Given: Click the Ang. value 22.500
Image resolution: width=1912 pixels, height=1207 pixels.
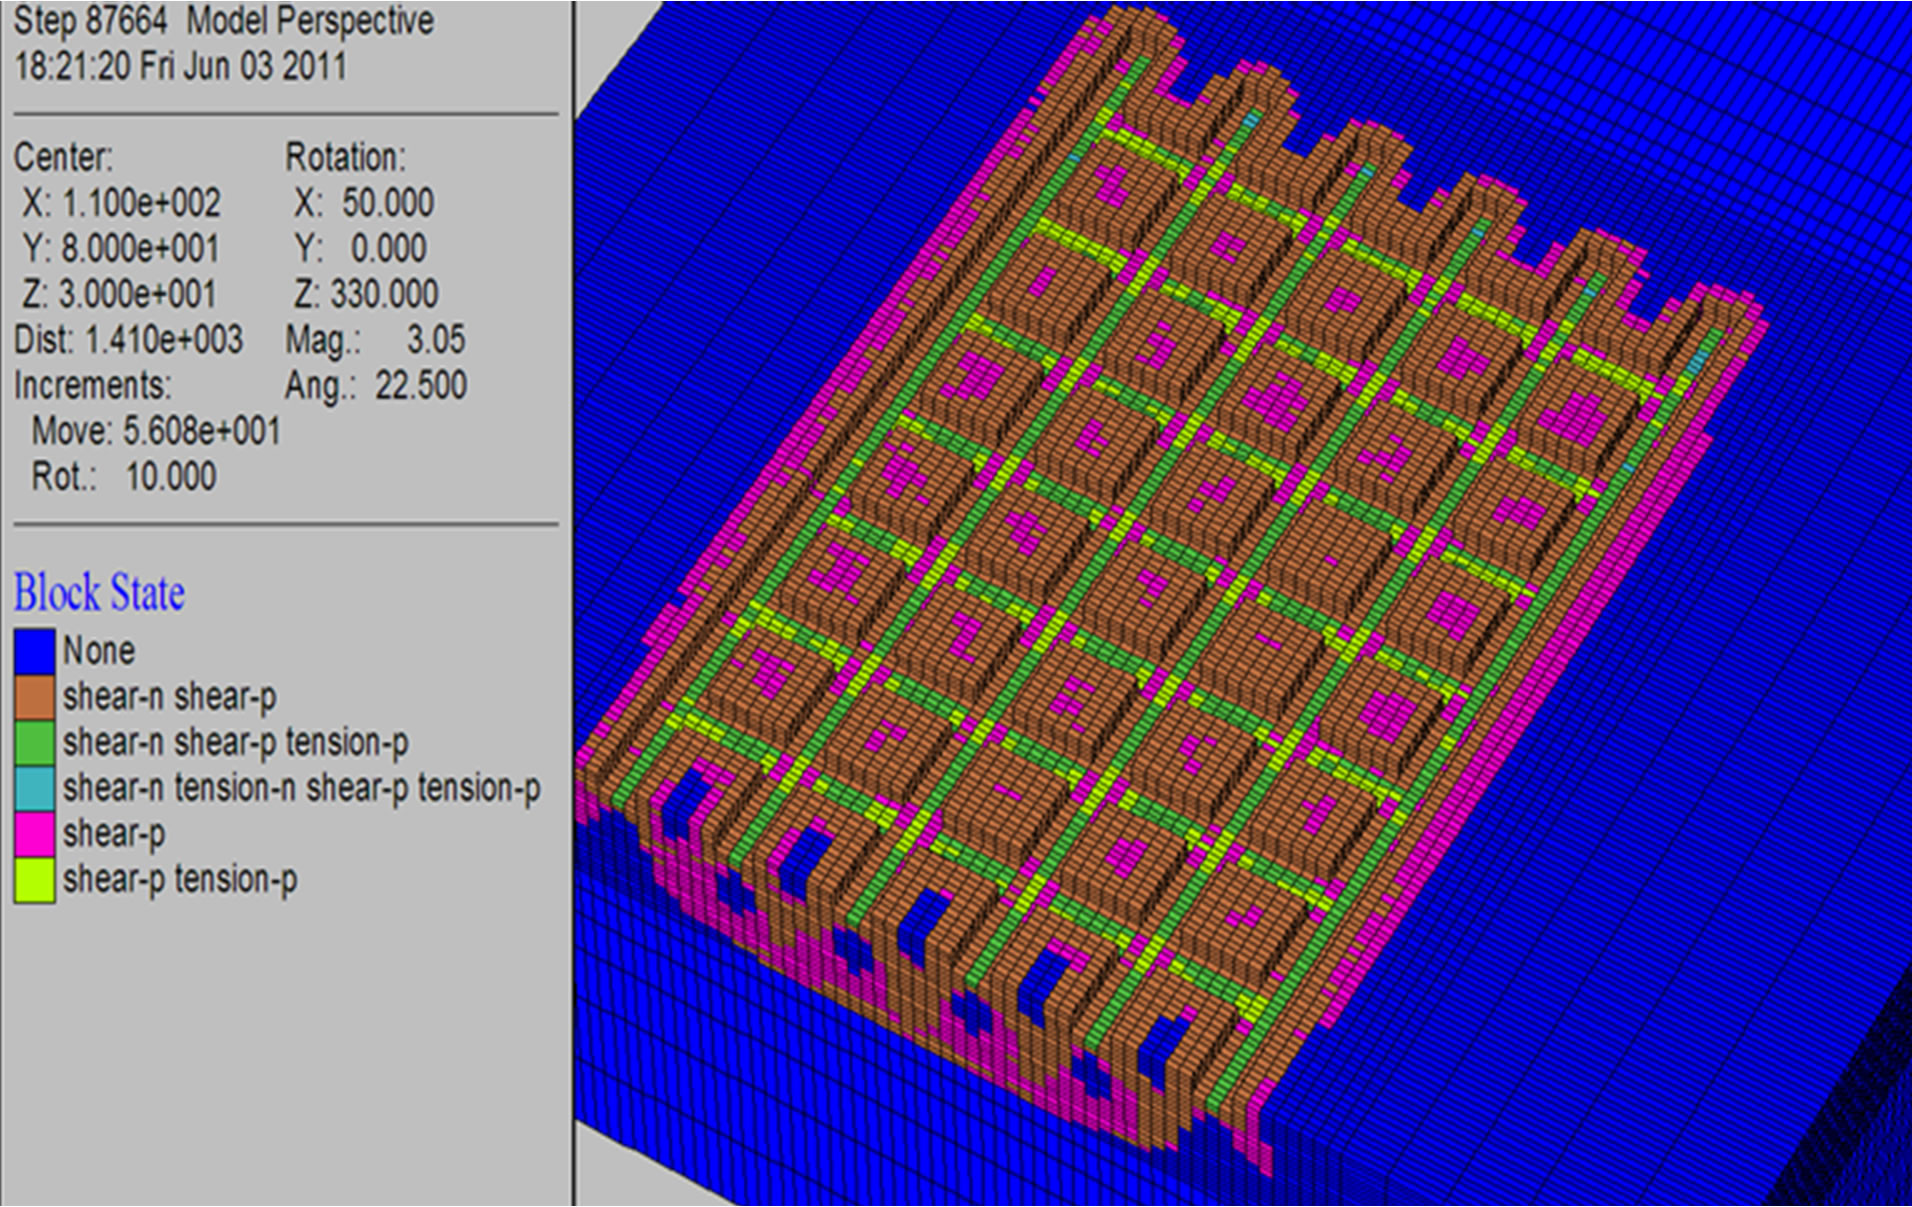Looking at the screenshot, I should point(420,386).
